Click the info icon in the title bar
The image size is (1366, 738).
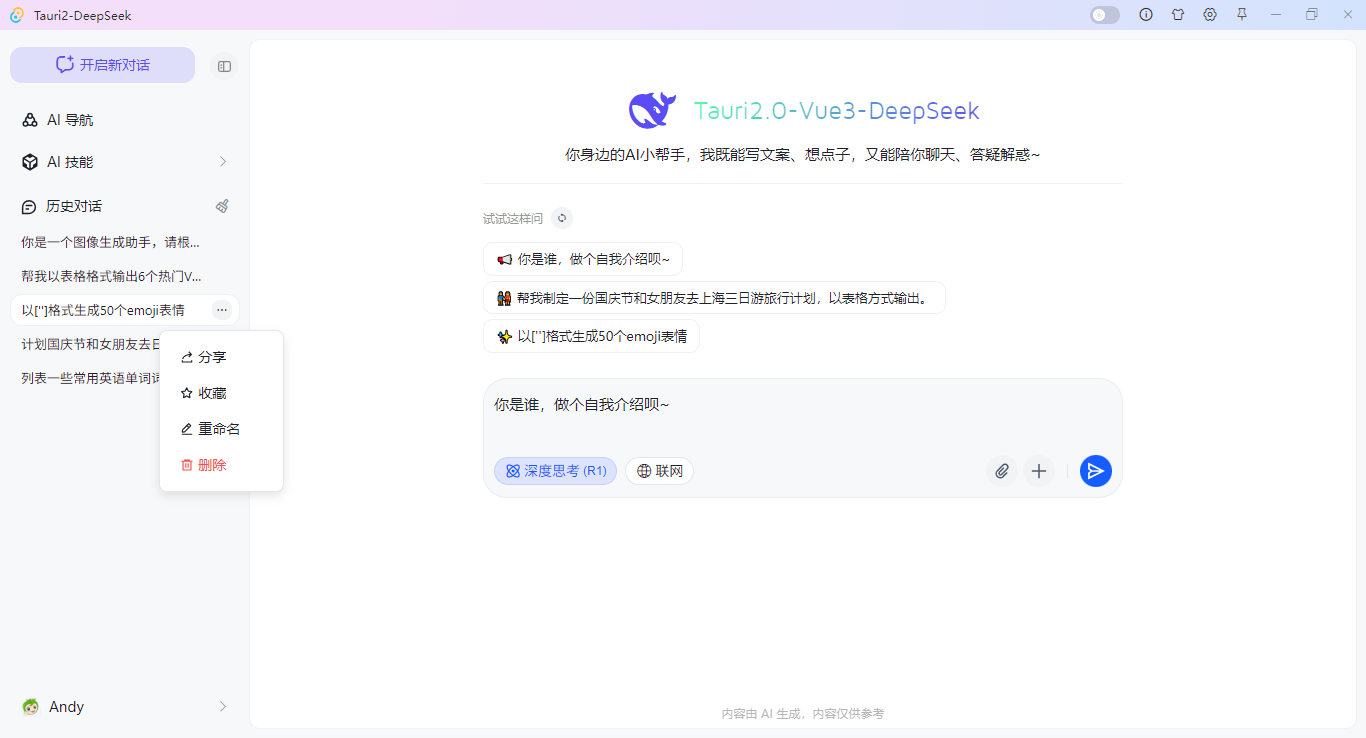point(1146,15)
